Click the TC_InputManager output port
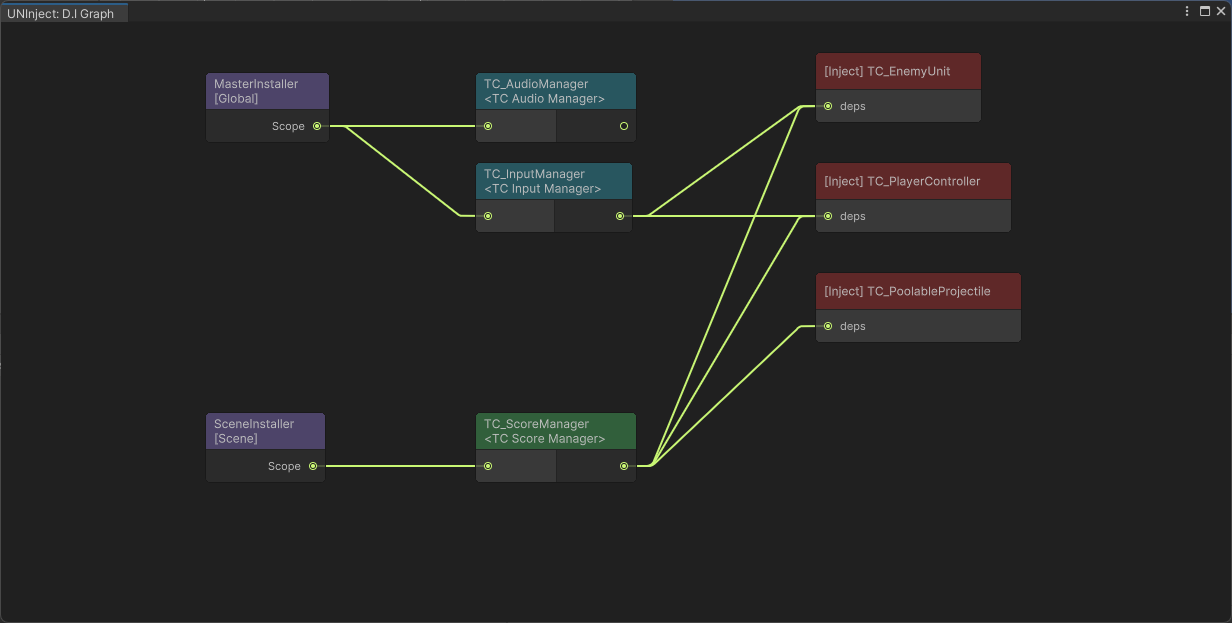1232x623 pixels. point(620,216)
